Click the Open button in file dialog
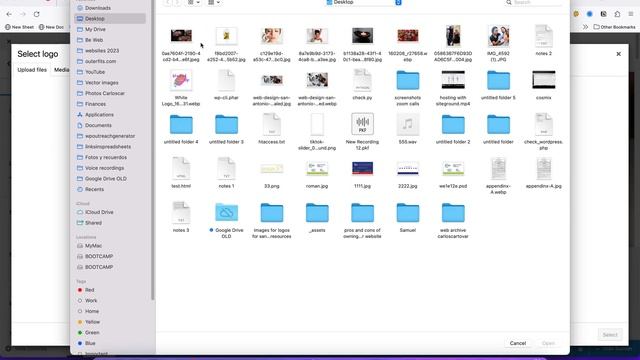The image size is (640, 360). point(548,343)
